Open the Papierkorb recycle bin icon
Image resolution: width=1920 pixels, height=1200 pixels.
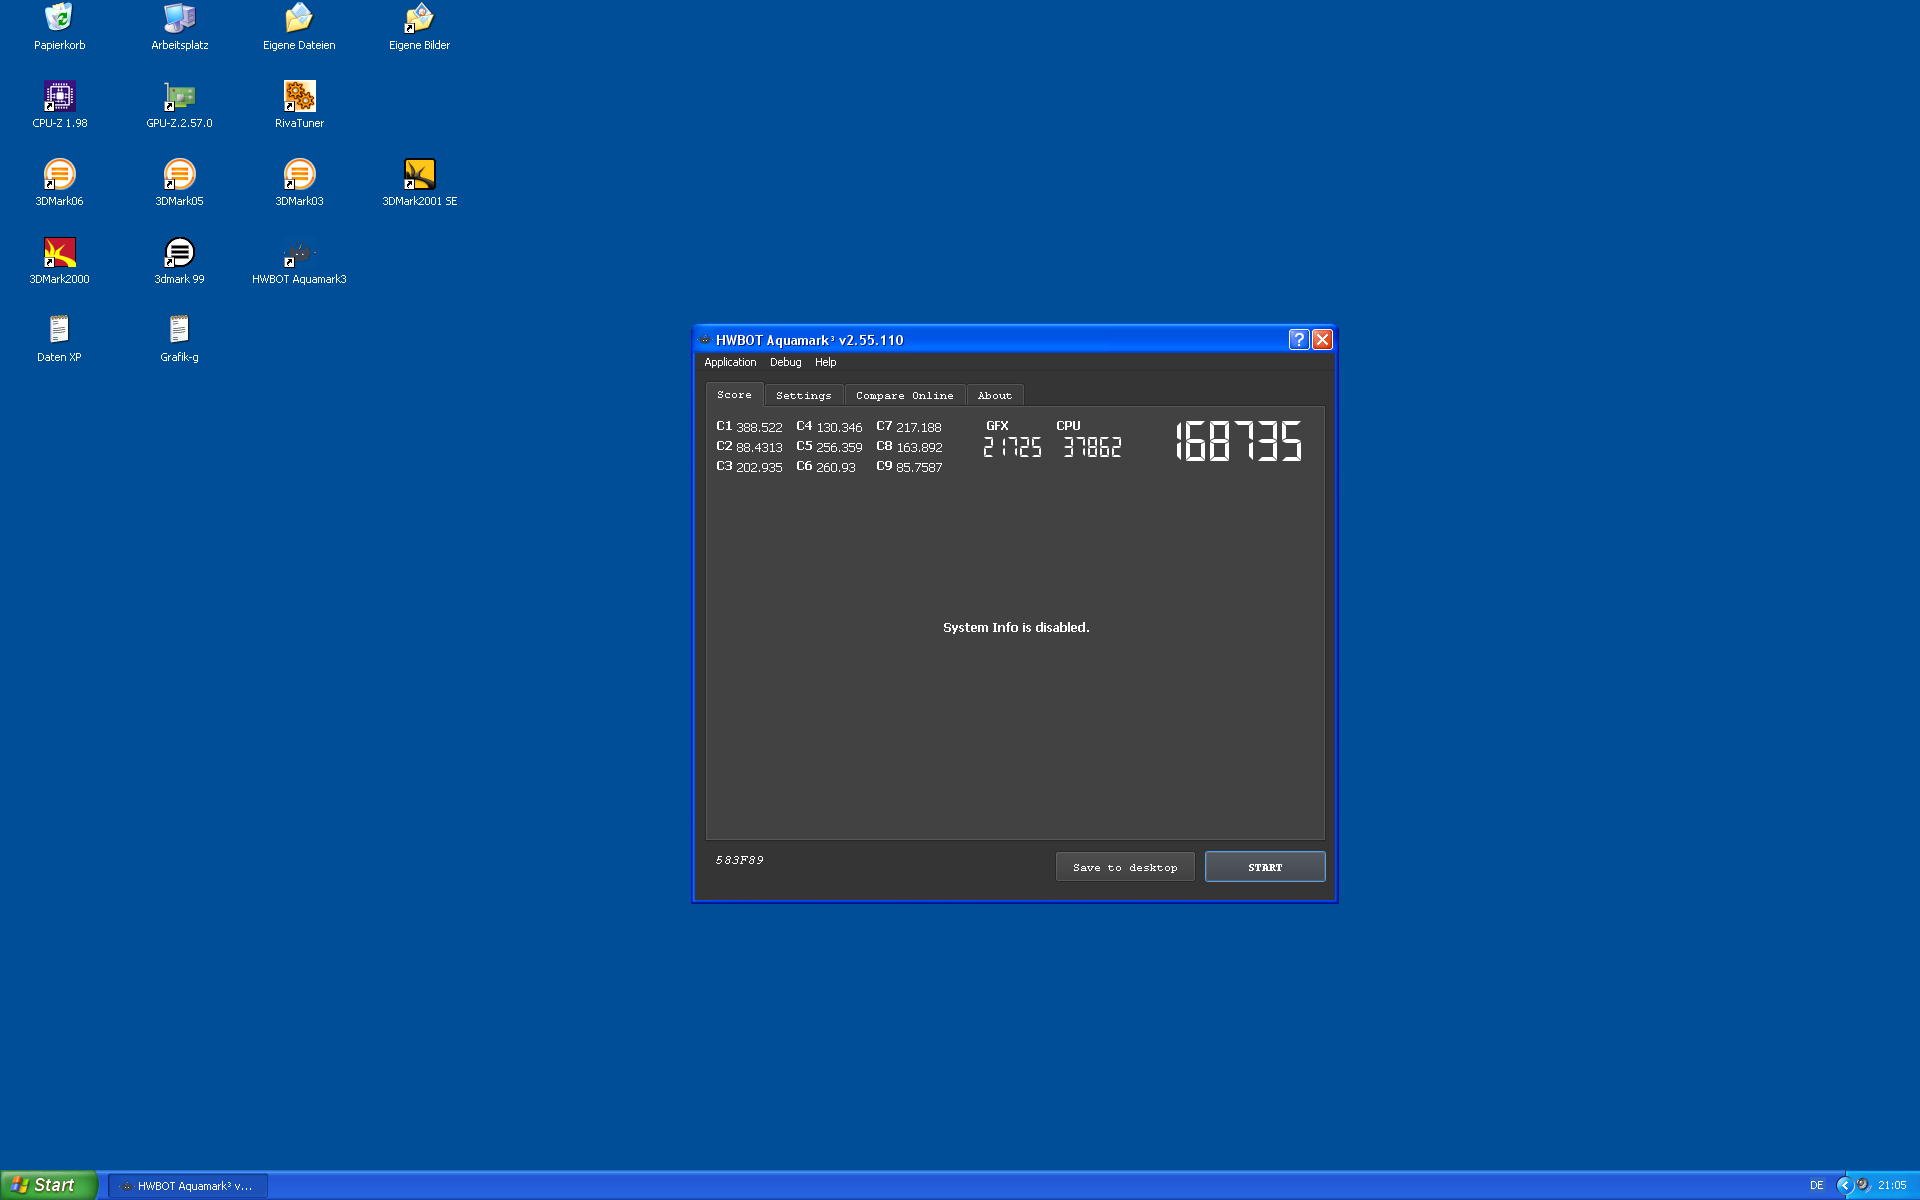tap(59, 27)
